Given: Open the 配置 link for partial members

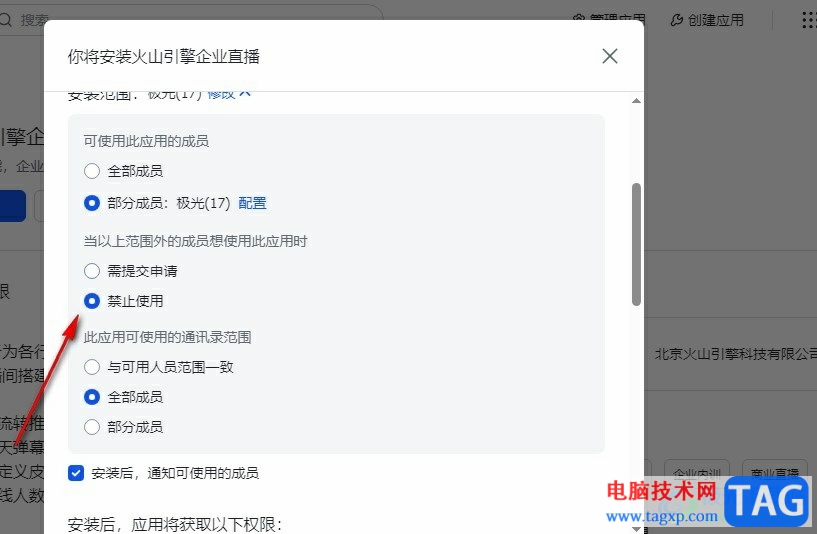Looking at the screenshot, I should click(x=252, y=203).
